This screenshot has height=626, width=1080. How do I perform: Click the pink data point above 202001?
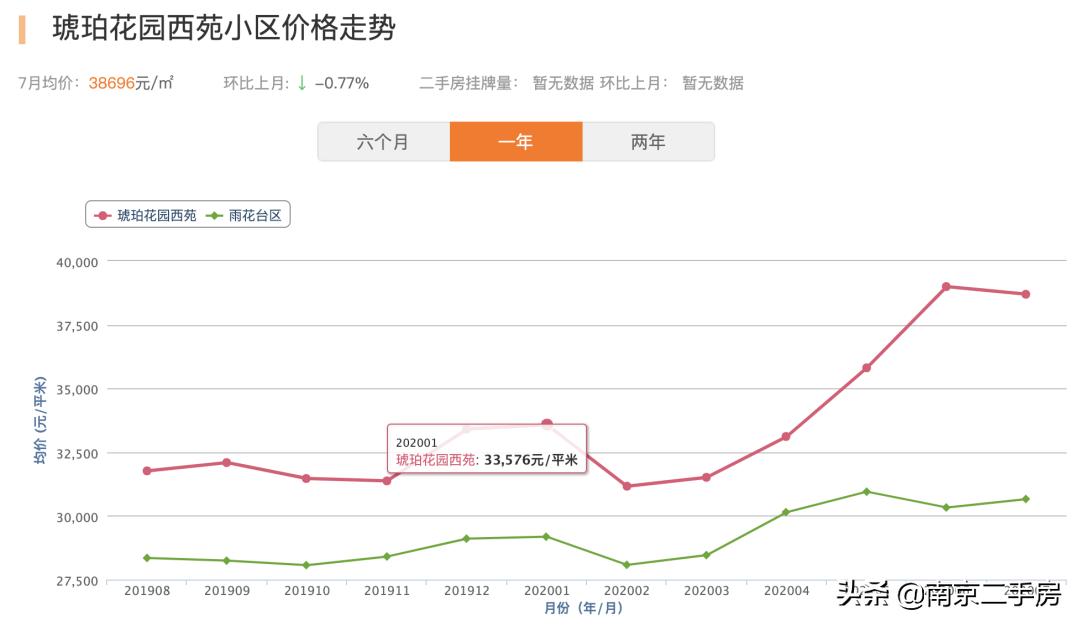pos(546,423)
